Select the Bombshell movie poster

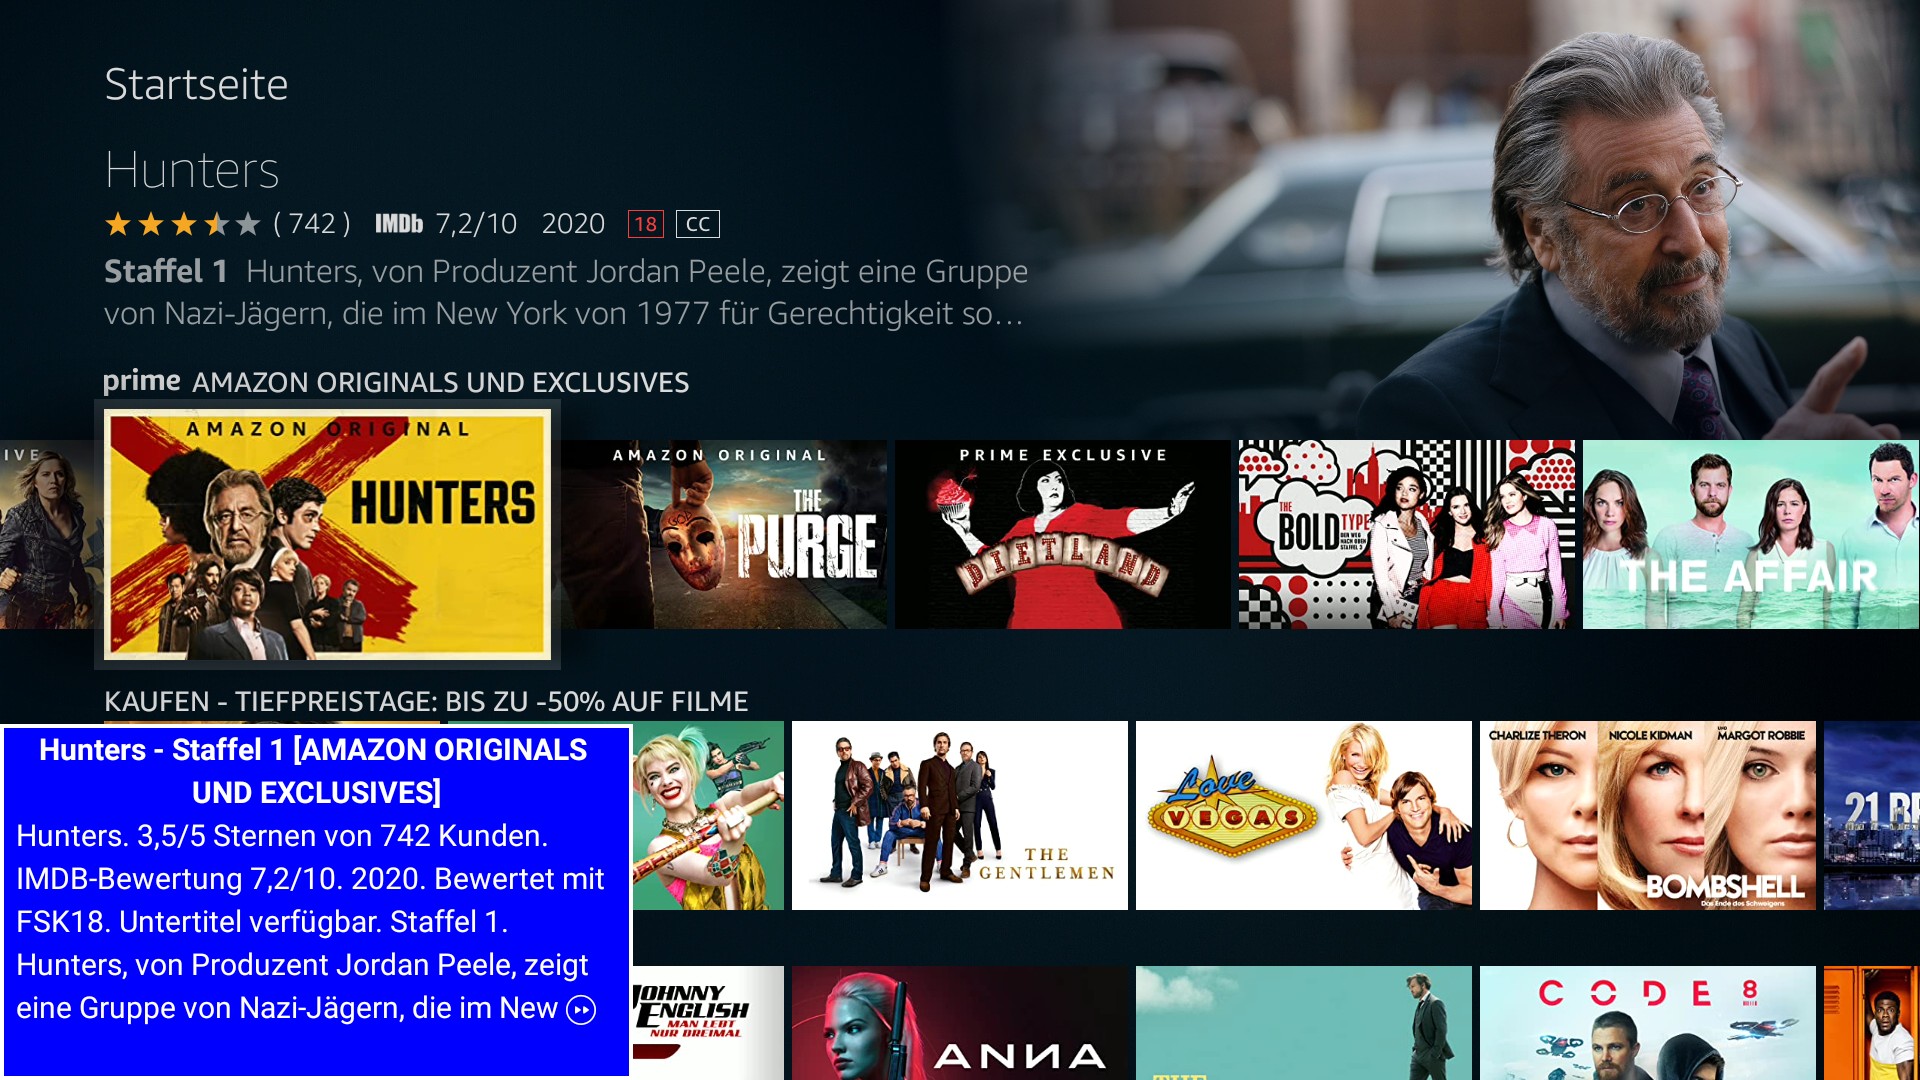(x=1647, y=815)
